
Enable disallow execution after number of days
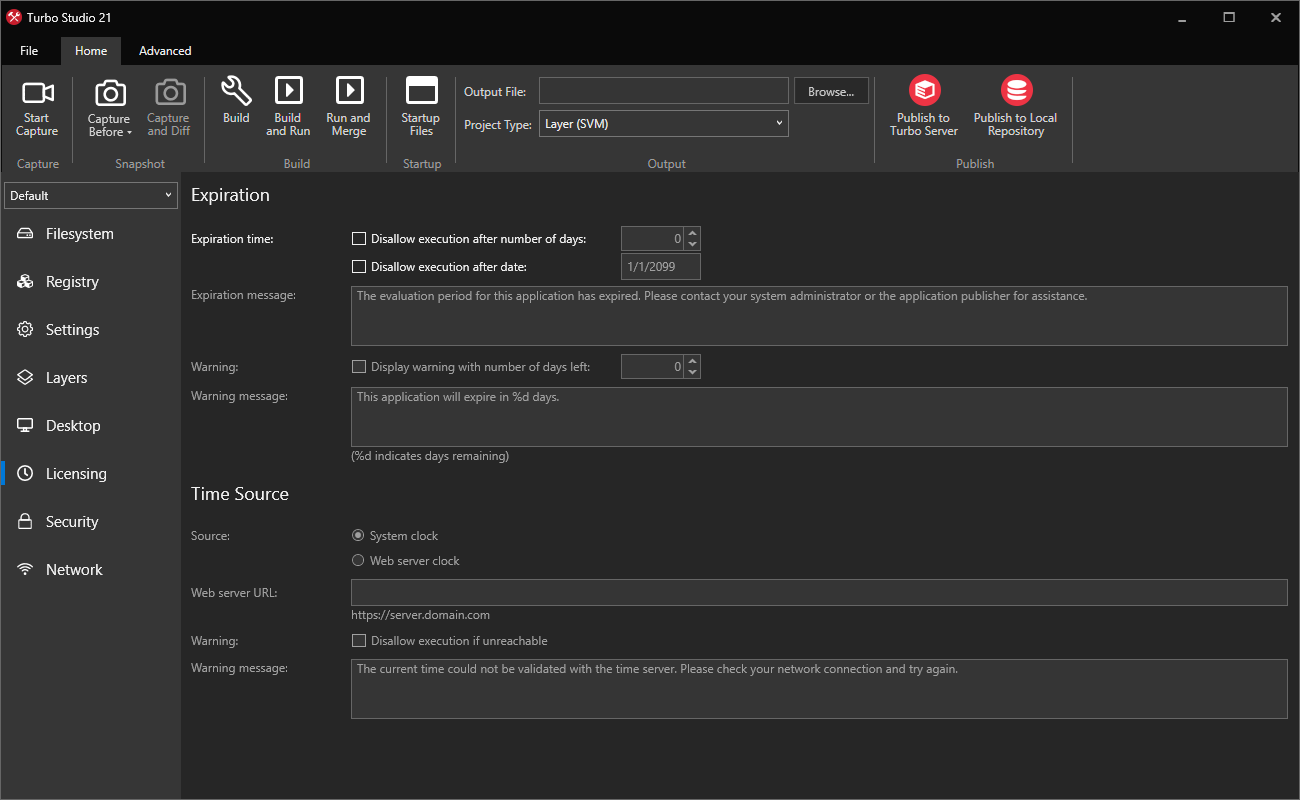pyautogui.click(x=359, y=238)
